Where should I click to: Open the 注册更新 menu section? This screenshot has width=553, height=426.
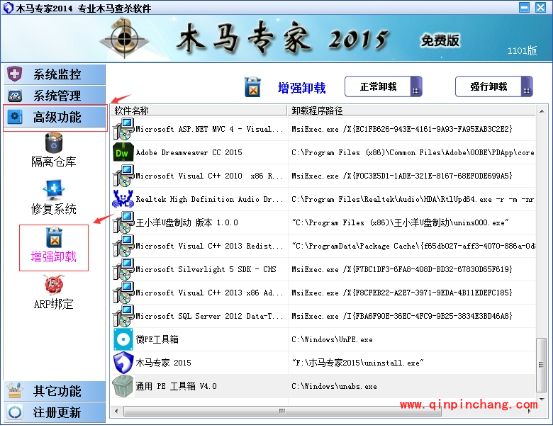[55, 412]
